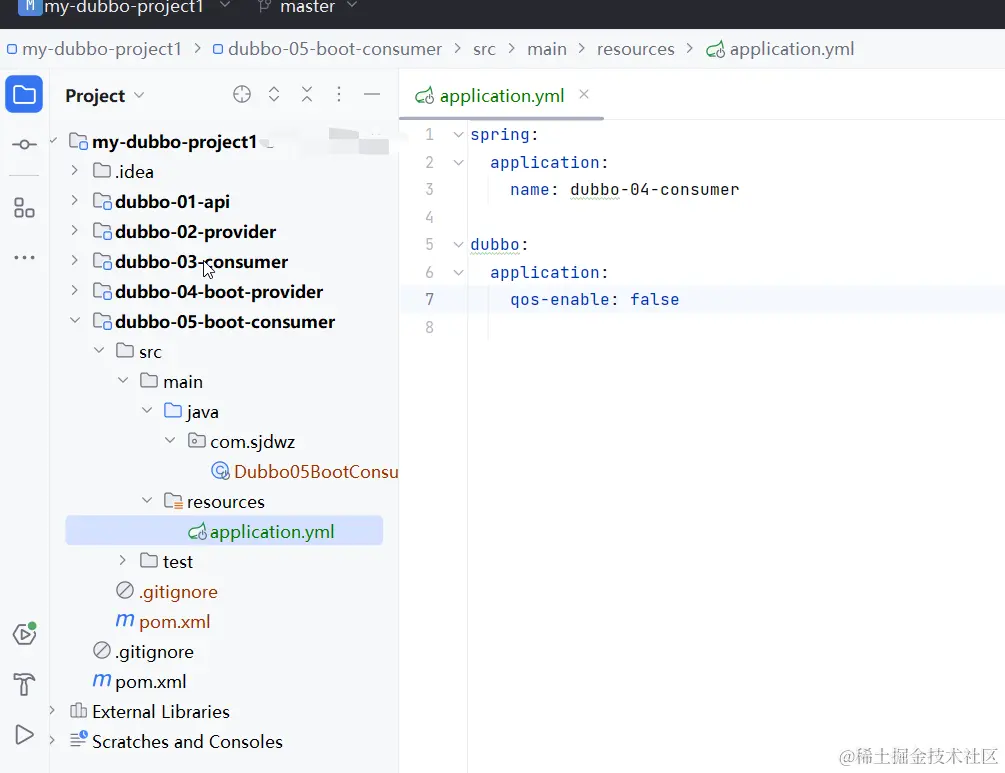Image resolution: width=1005 pixels, height=773 pixels.
Task: Open my-dubbo-project1 project dropdown in title bar
Action: tap(224, 6)
